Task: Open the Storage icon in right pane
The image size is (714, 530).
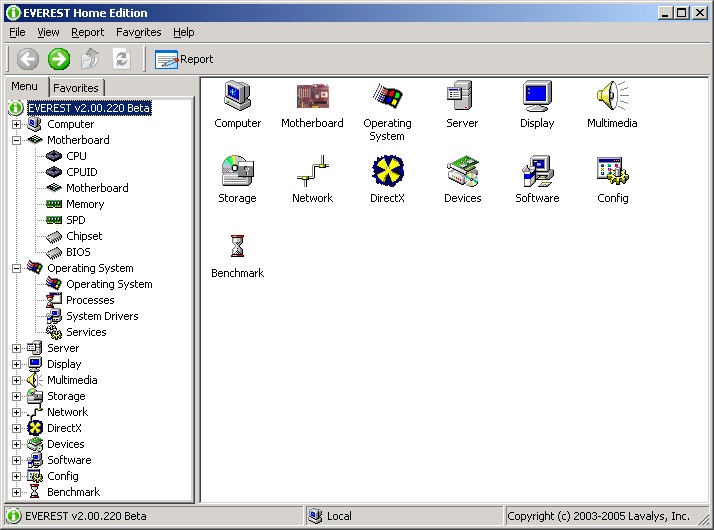Action: click(x=237, y=171)
